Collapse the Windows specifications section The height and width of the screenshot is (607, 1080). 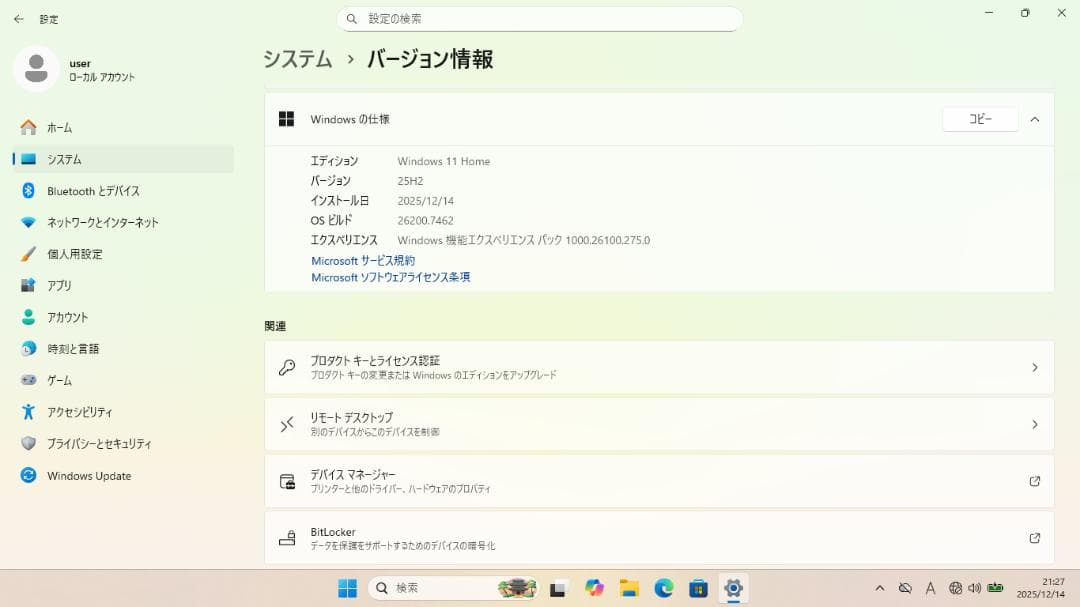point(1034,119)
